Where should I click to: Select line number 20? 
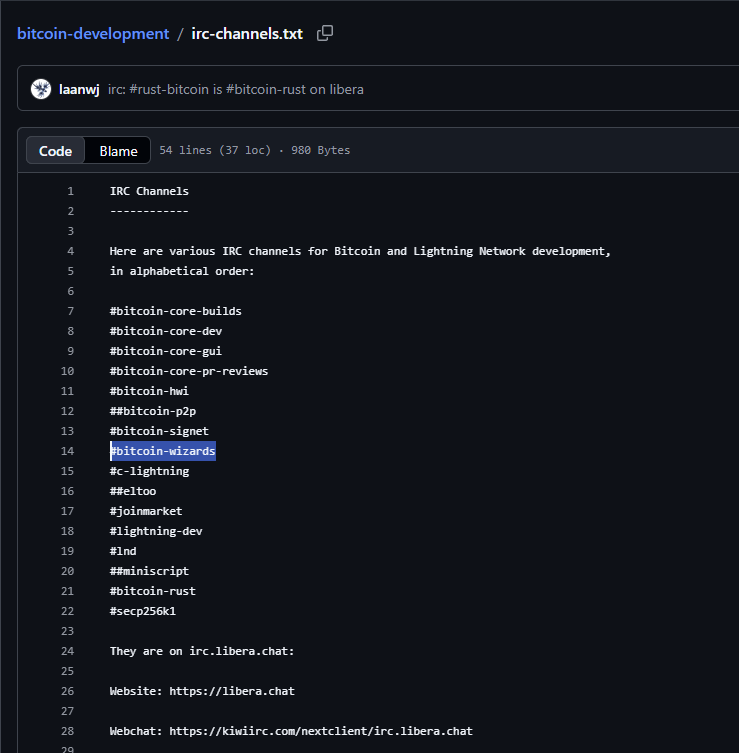67,571
